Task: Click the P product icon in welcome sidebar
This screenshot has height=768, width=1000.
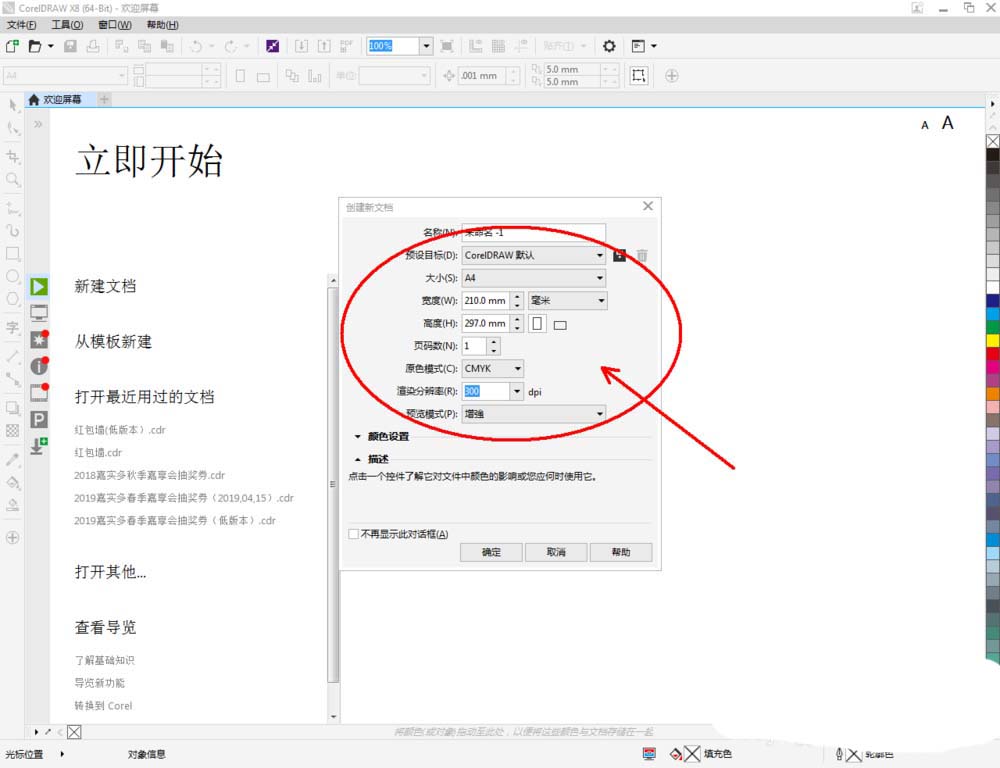Action: click(39, 419)
